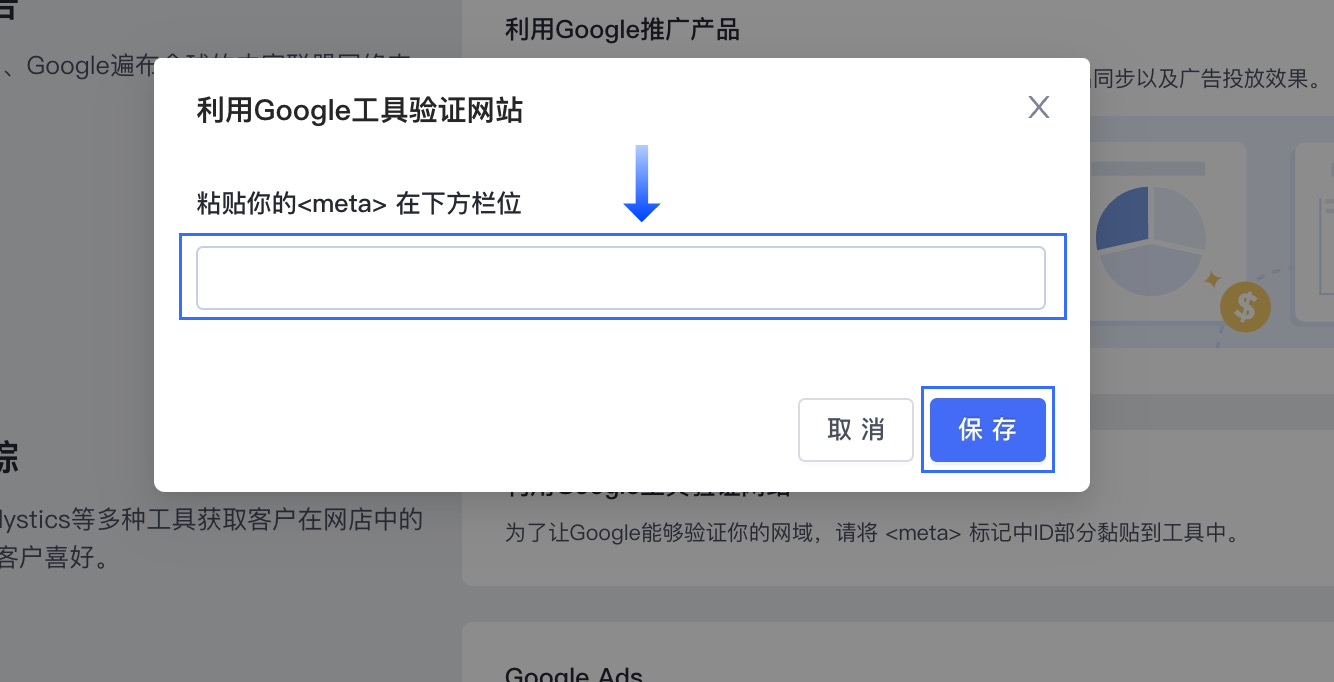The image size is (1334, 682).
Task: Click the Google Ads heading in background page
Action: click(x=573, y=674)
